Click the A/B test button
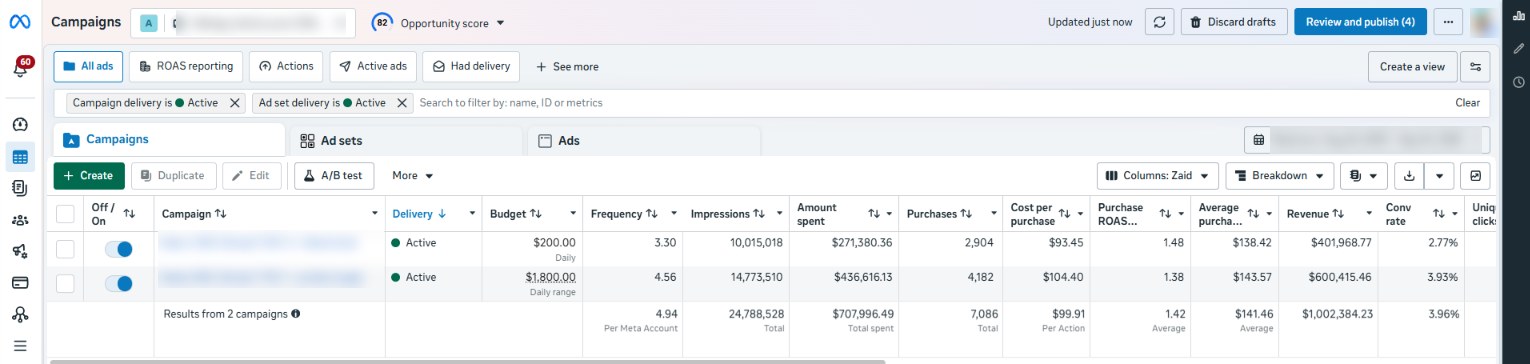This screenshot has height=364, width=1530. (334, 176)
